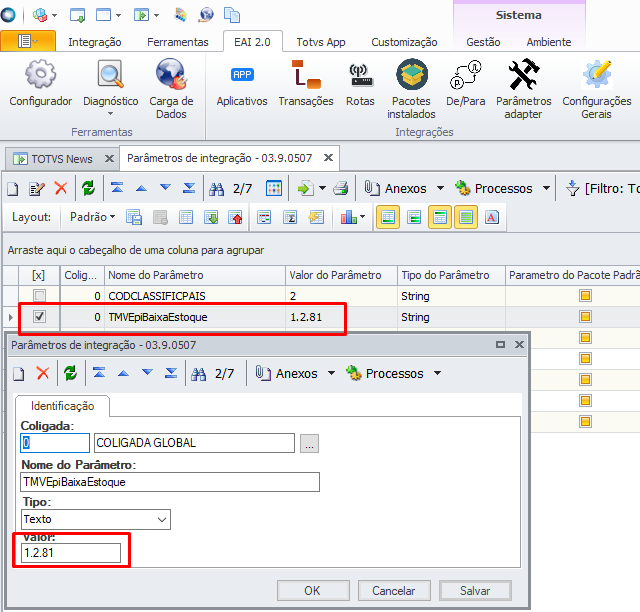Image resolution: width=640 pixels, height=612 pixels.
Task: Open Parâmetros adapter
Action: 524,88
